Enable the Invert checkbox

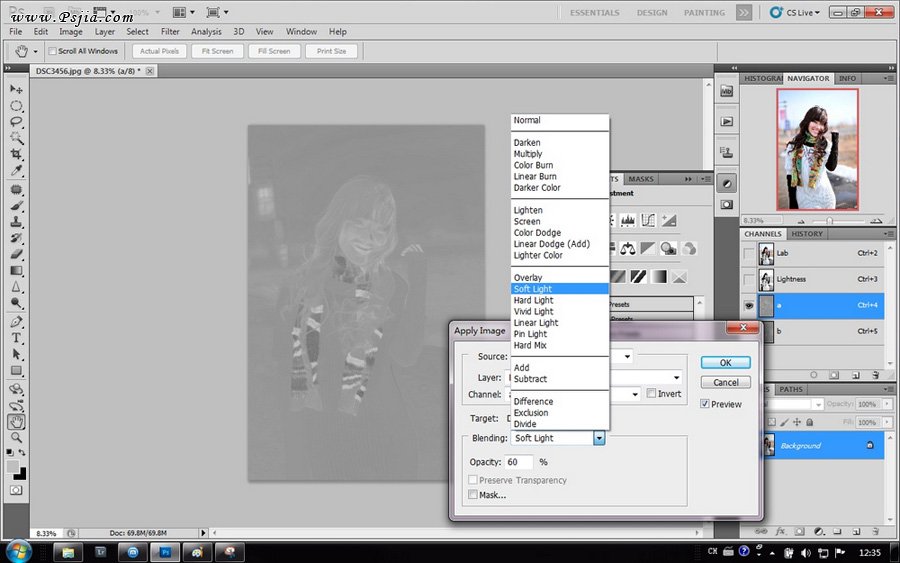651,394
